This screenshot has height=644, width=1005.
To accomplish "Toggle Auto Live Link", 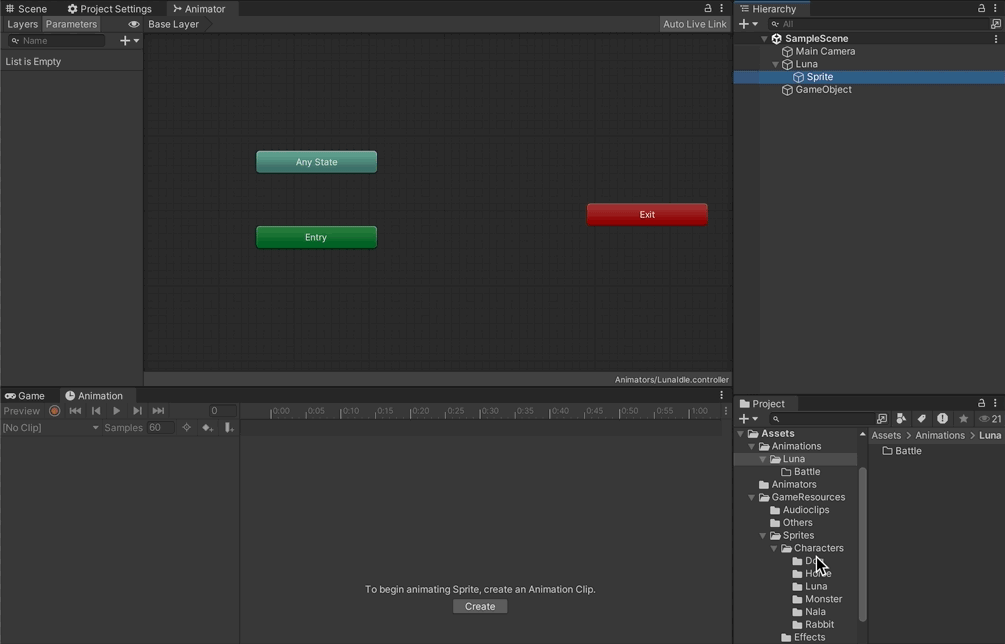I will [x=695, y=24].
